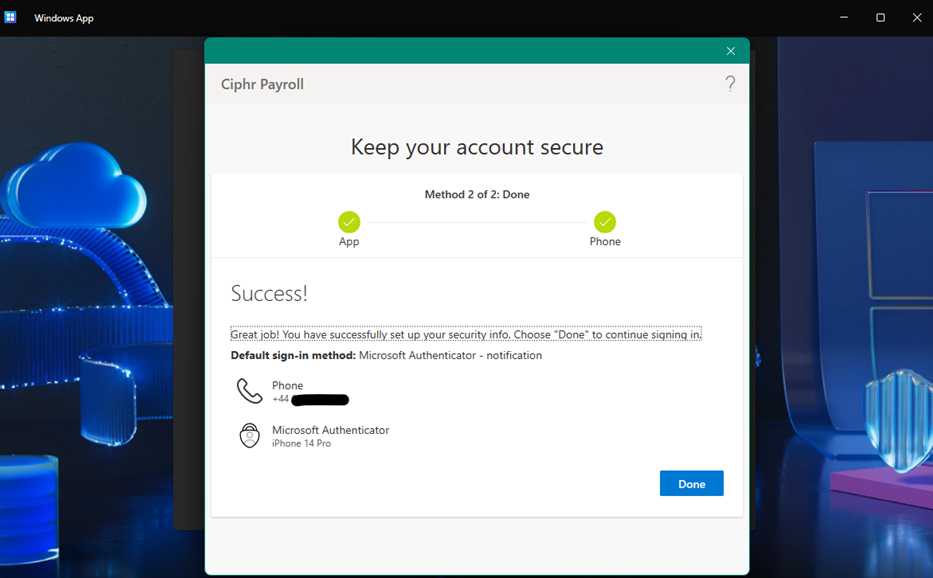933x578 pixels.
Task: Click 'Default sign-in method' line
Action: point(386,355)
